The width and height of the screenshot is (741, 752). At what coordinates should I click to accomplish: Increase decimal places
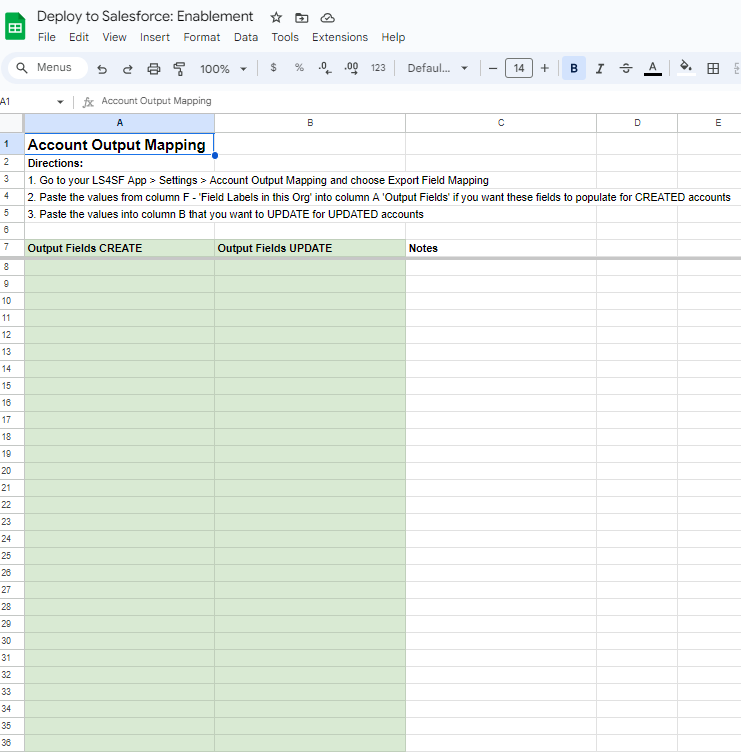351,68
